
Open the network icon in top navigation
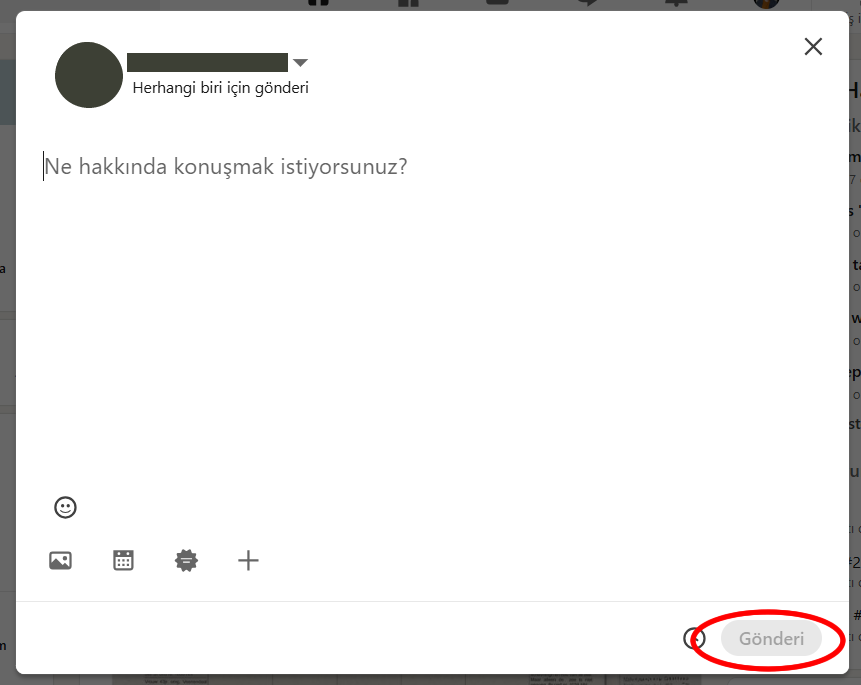[x=408, y=3]
